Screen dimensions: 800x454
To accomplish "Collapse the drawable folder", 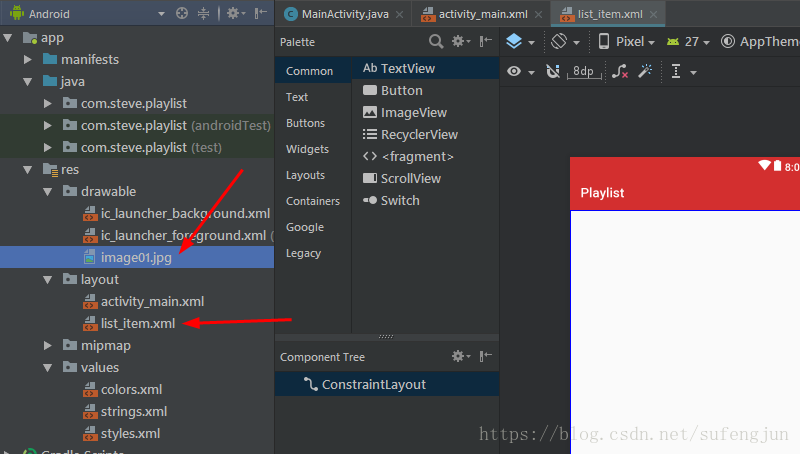I will click(47, 192).
